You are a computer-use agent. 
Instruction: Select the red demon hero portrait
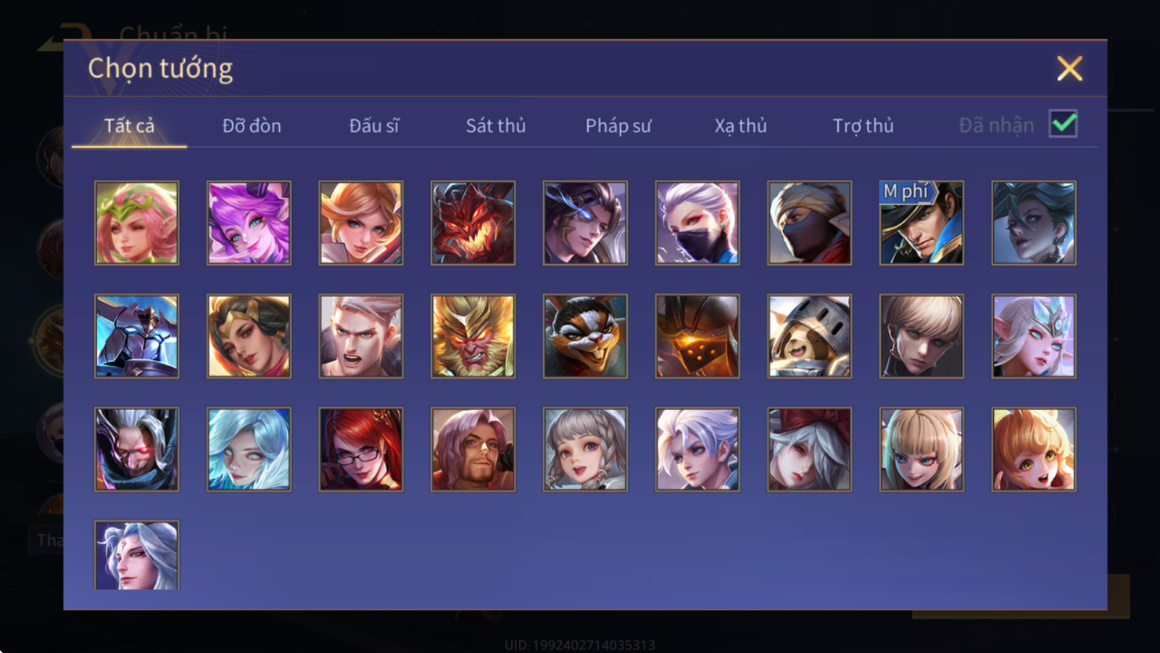click(x=473, y=223)
